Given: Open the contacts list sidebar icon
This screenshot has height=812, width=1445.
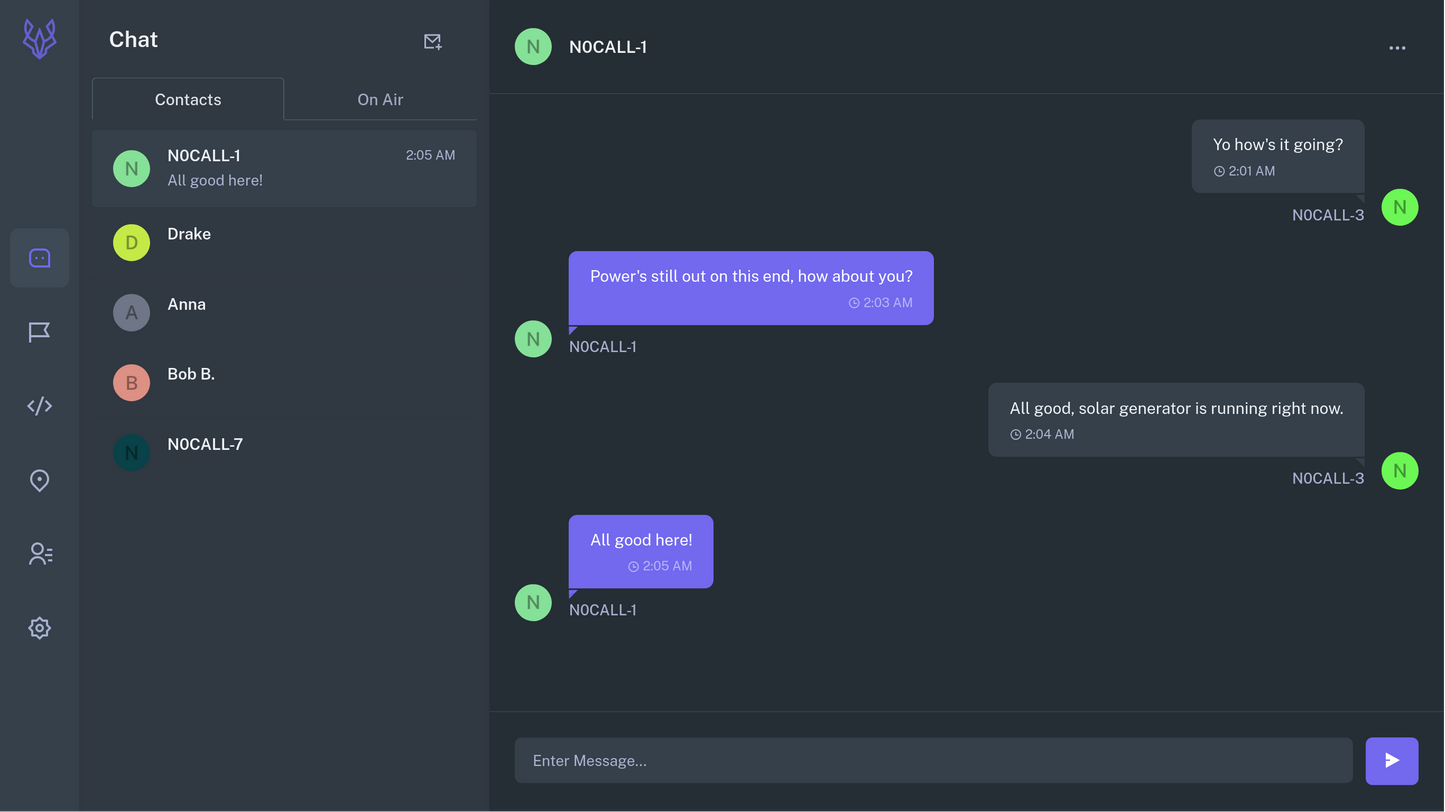Looking at the screenshot, I should pyautogui.click(x=39, y=554).
